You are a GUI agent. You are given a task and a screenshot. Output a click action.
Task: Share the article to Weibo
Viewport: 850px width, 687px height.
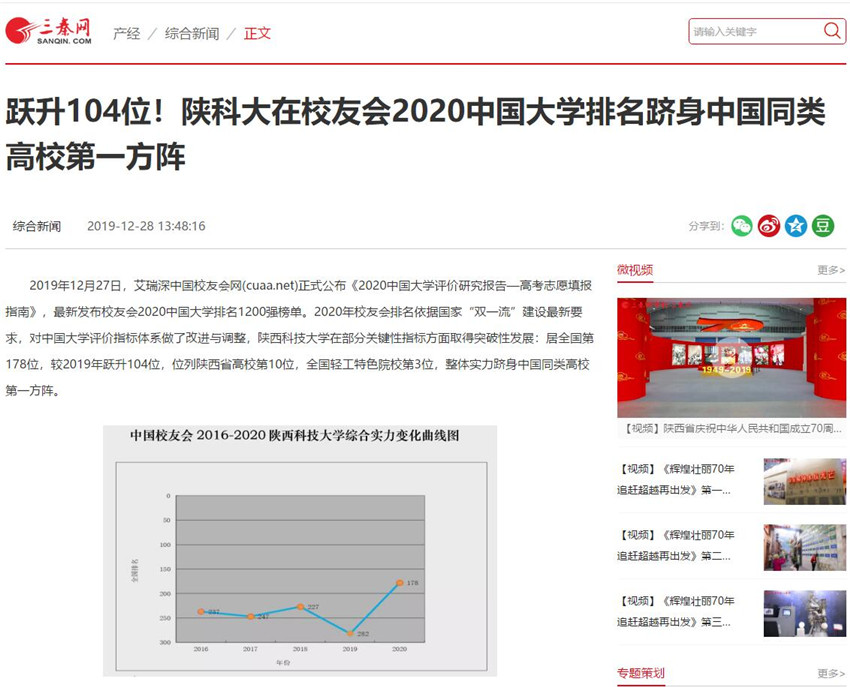(768, 226)
